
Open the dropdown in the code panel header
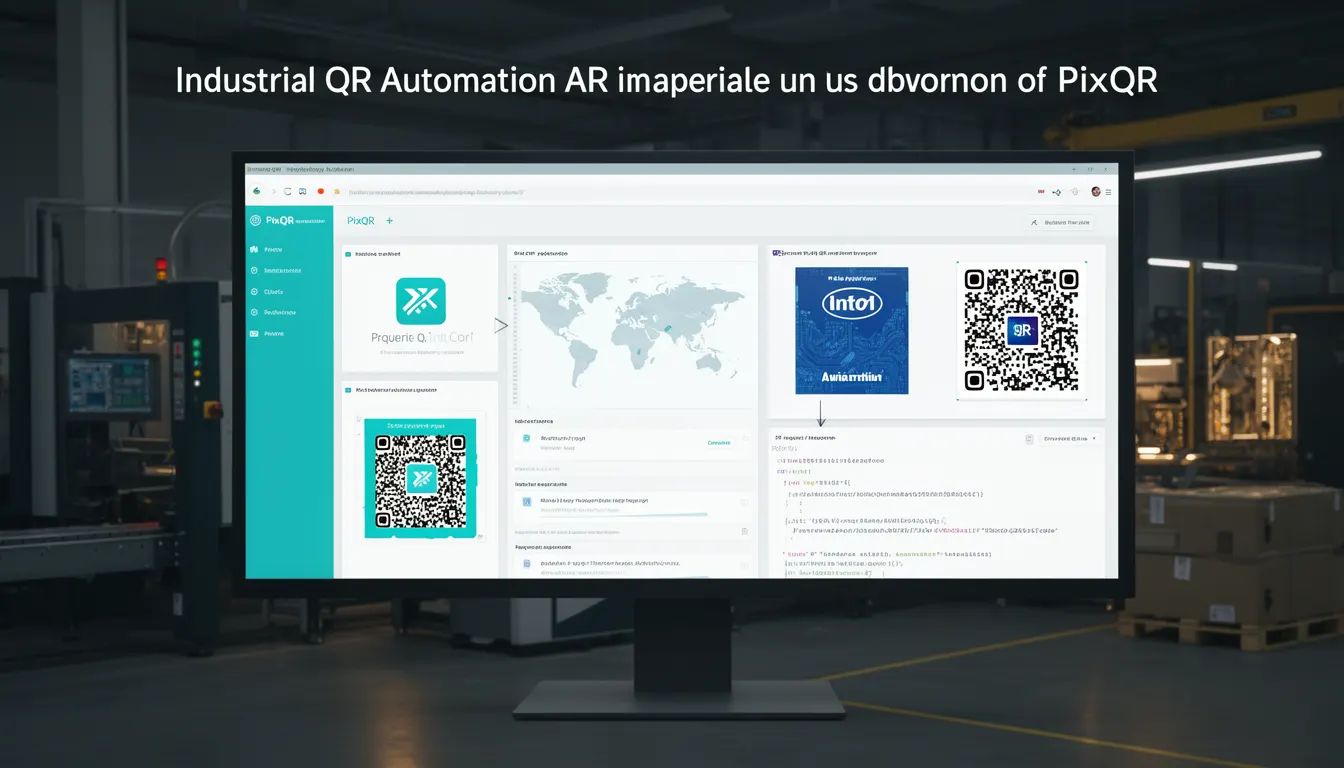1070,438
